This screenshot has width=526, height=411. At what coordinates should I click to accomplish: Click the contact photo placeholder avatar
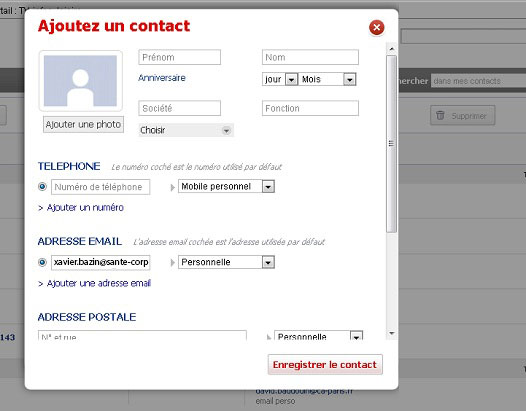[81, 81]
